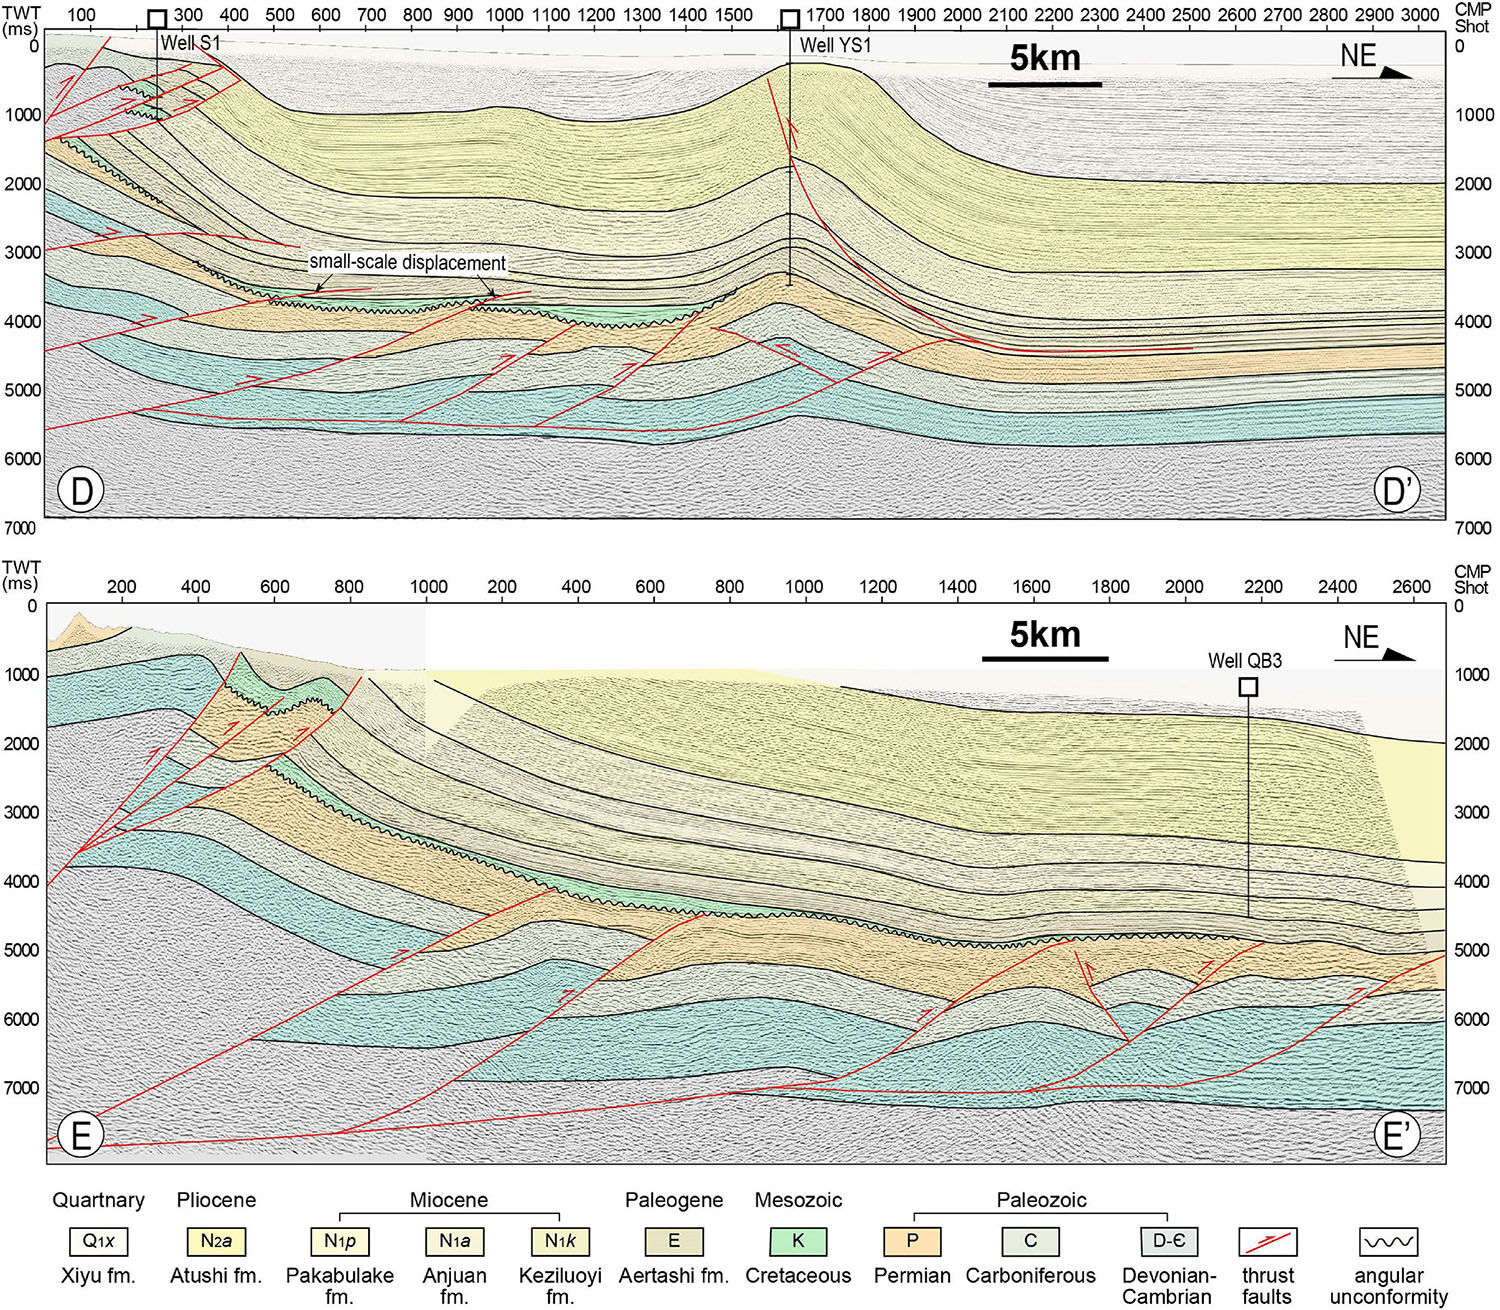Click the 'Well YS1' text label
This screenshot has width=1500, height=1310.
point(835,45)
